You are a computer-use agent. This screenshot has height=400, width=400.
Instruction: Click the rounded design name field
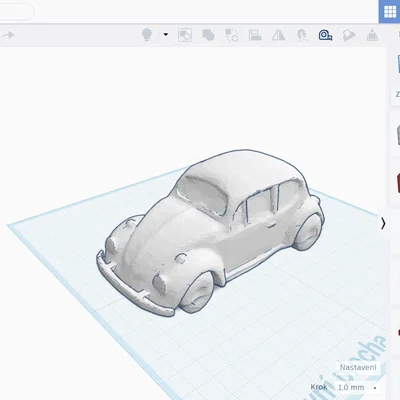point(17,12)
